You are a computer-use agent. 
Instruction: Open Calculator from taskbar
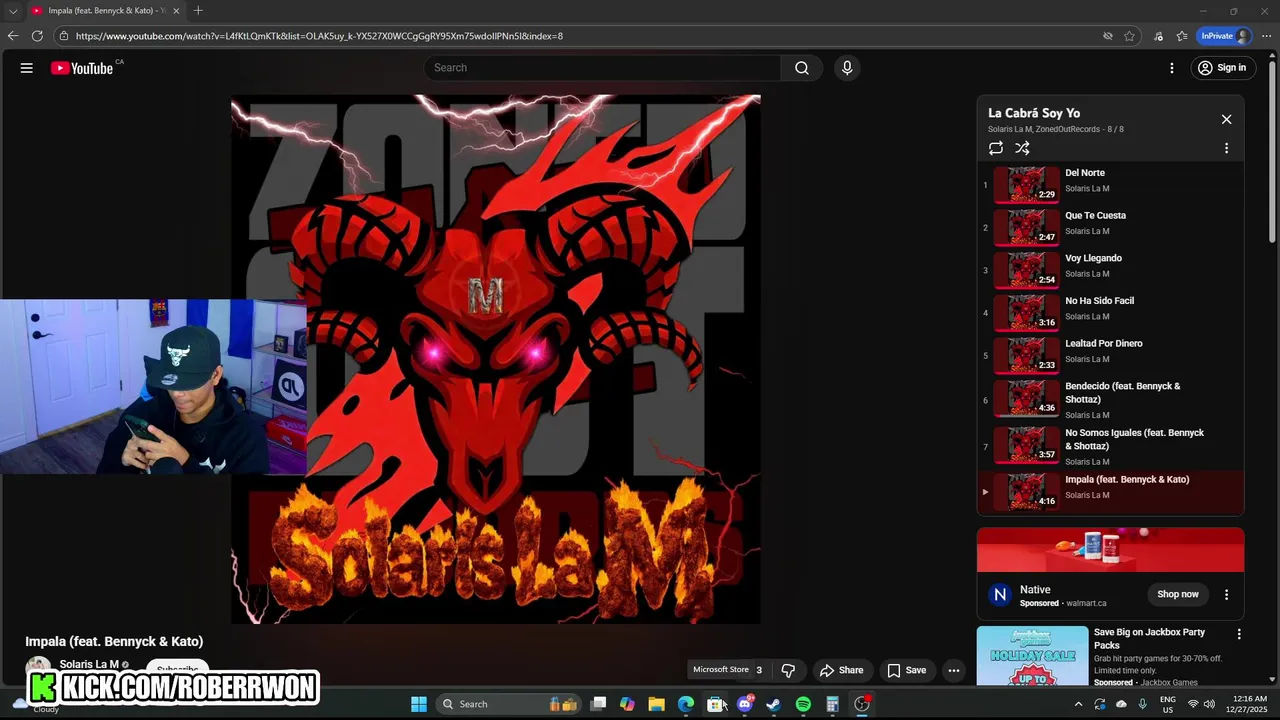[x=832, y=704]
